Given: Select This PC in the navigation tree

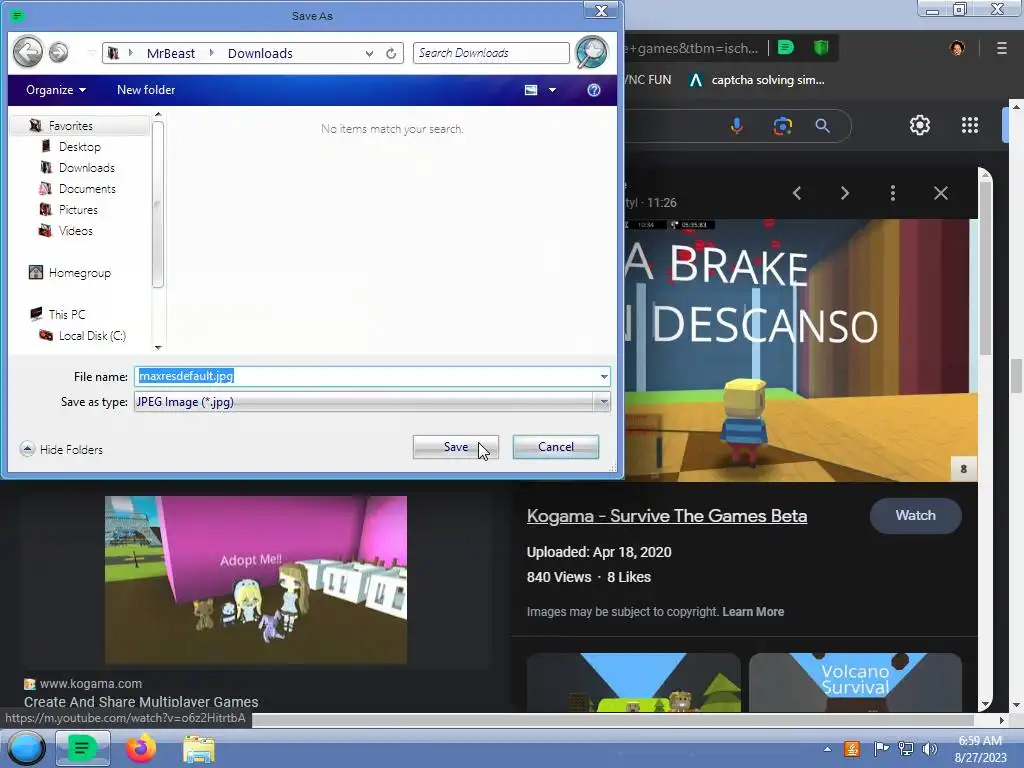Looking at the screenshot, I should pos(67,315).
